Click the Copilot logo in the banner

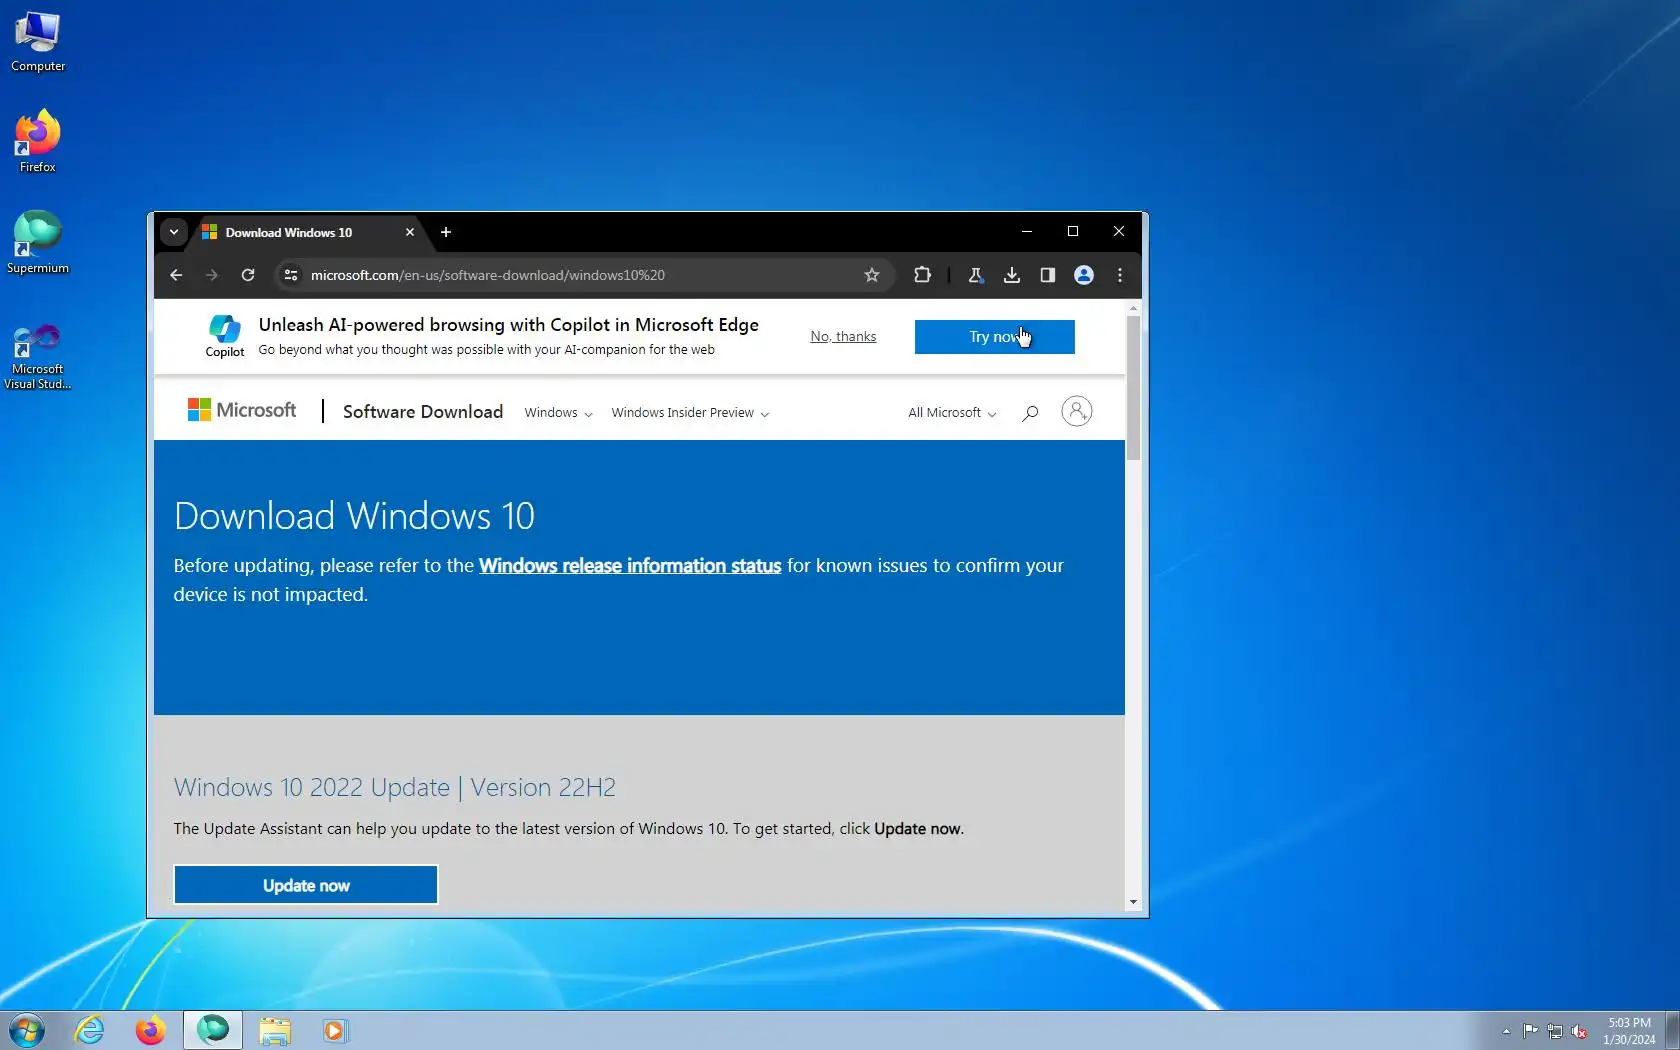[x=225, y=336]
